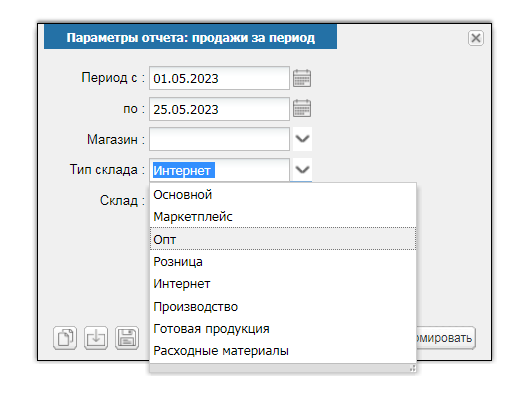Click the 'Период с' date field
518x394 pixels.
tap(219, 78)
